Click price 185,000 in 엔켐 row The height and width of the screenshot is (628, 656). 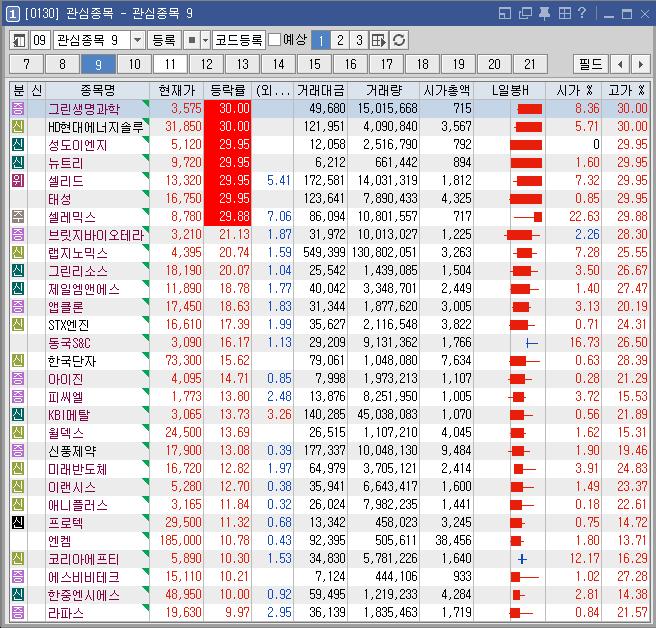pyautogui.click(x=181, y=540)
